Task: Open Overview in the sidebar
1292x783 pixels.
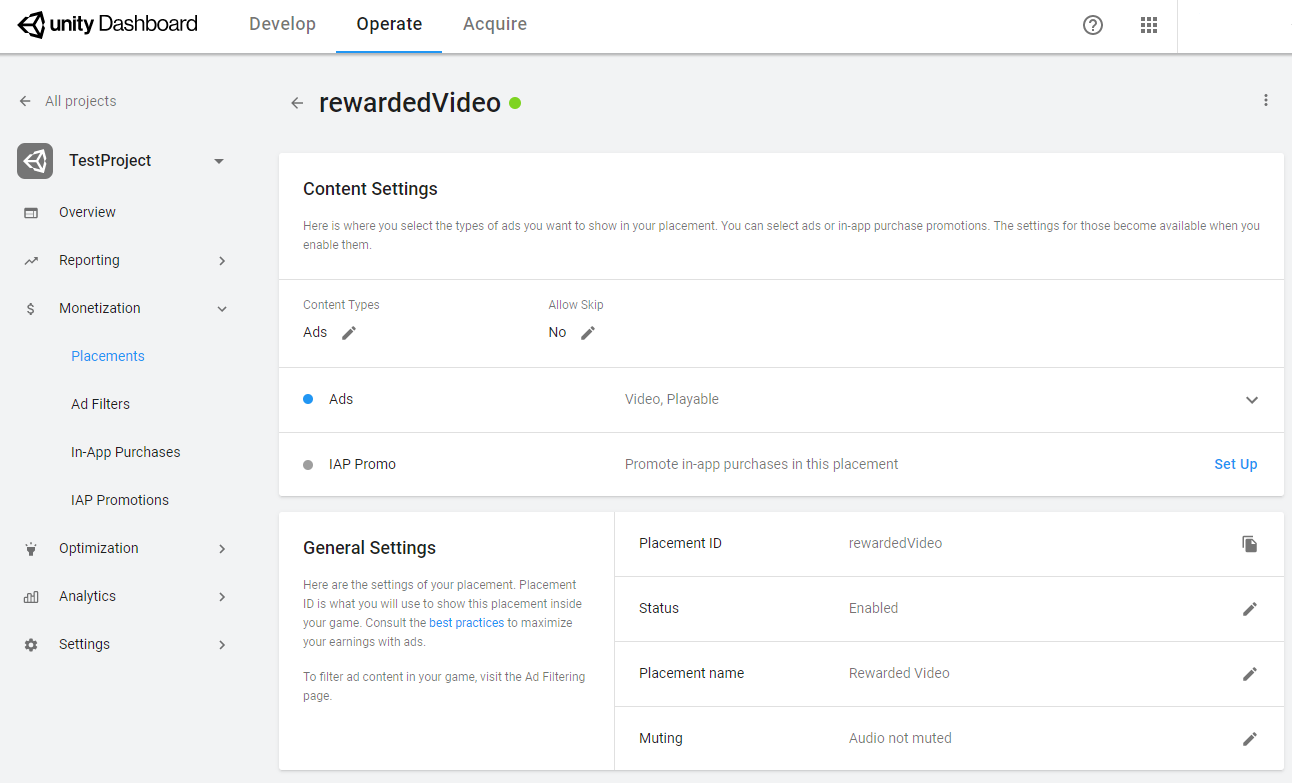Action: tap(87, 212)
